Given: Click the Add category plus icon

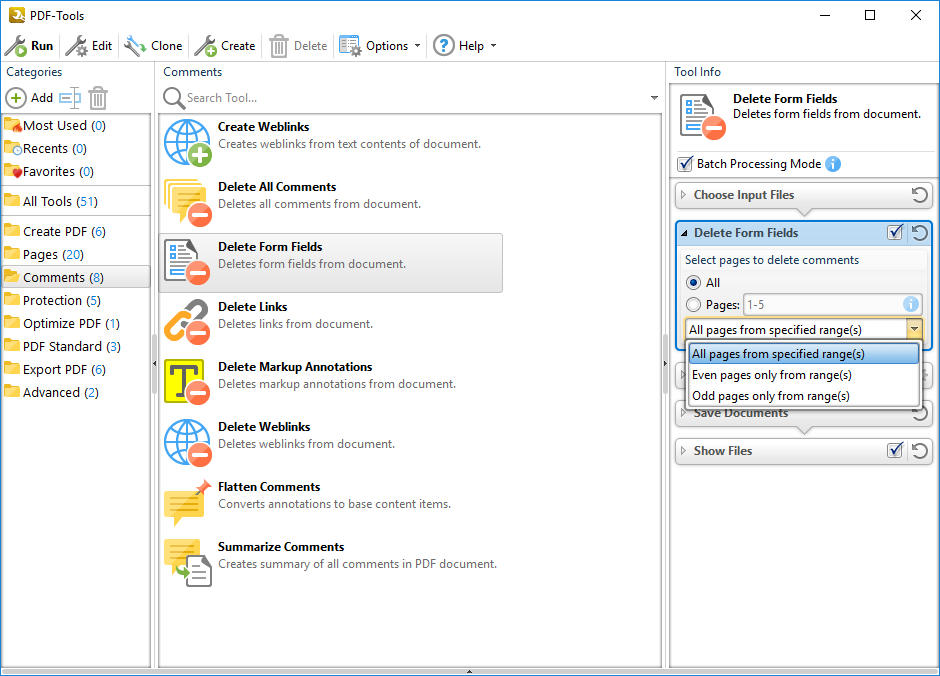Looking at the screenshot, I should pyautogui.click(x=16, y=98).
